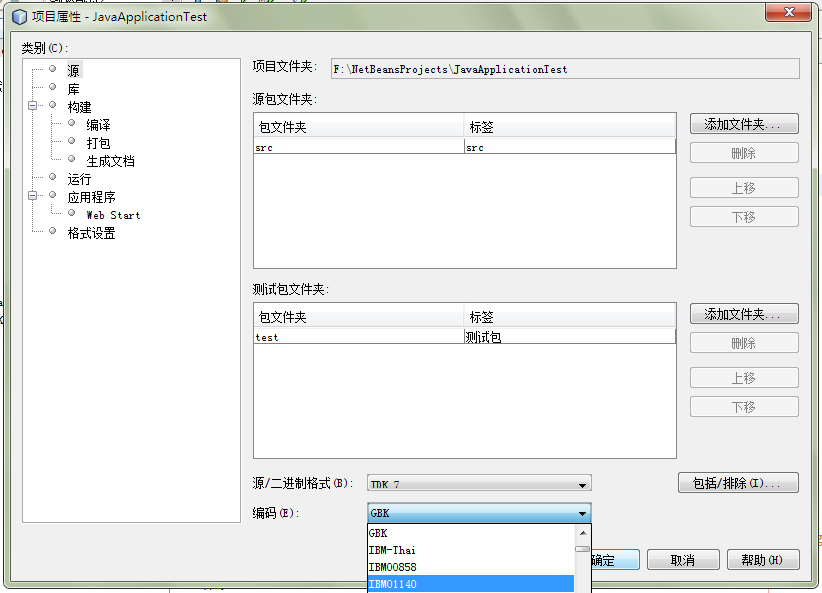
Task: Click 添加文件夹 for source packages
Action: pyautogui.click(x=744, y=124)
